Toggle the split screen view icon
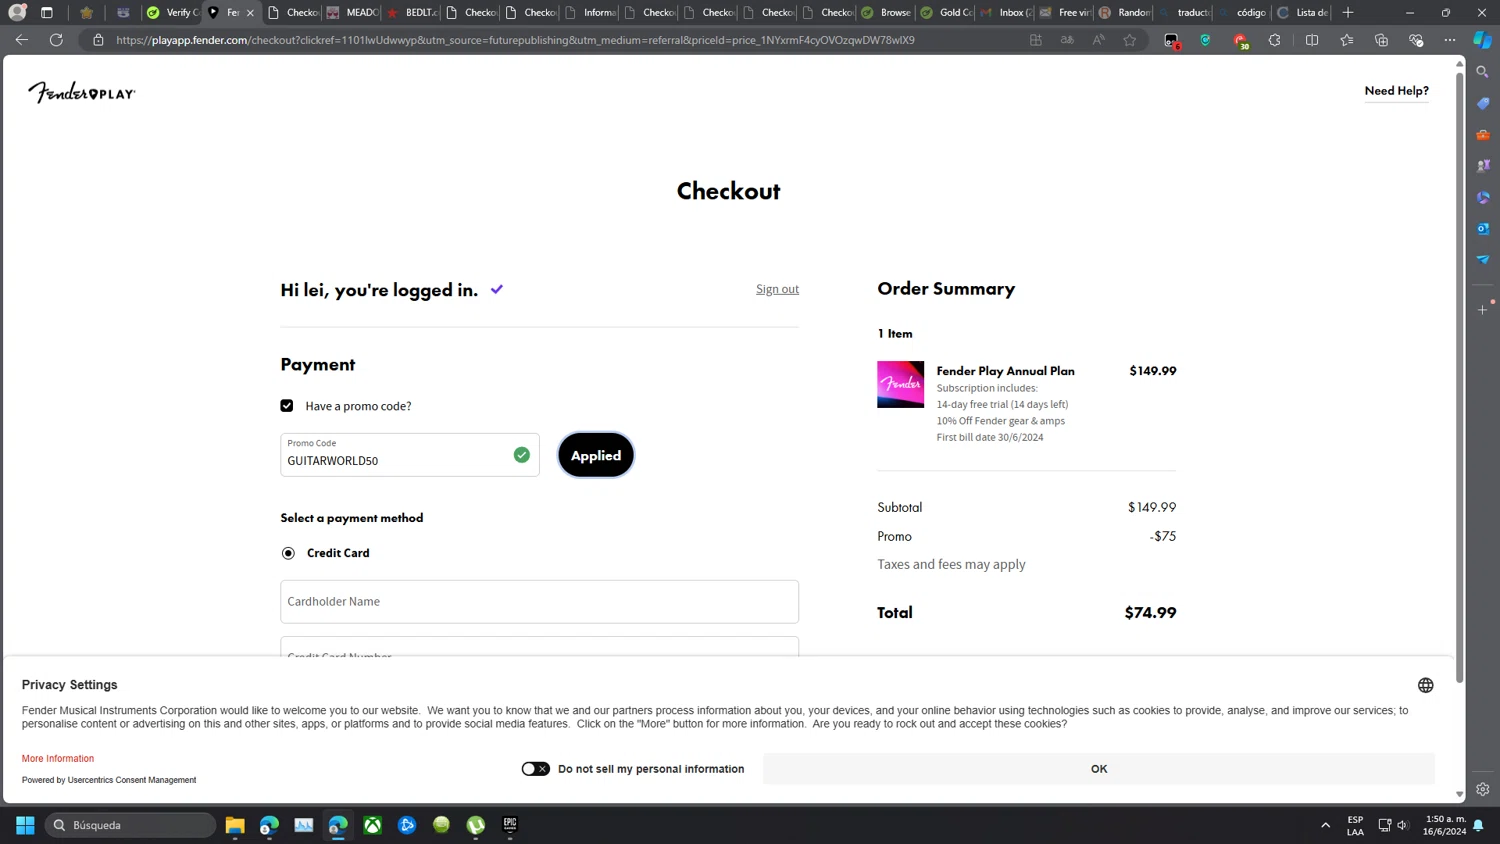Image resolution: width=1500 pixels, height=844 pixels. (1312, 40)
